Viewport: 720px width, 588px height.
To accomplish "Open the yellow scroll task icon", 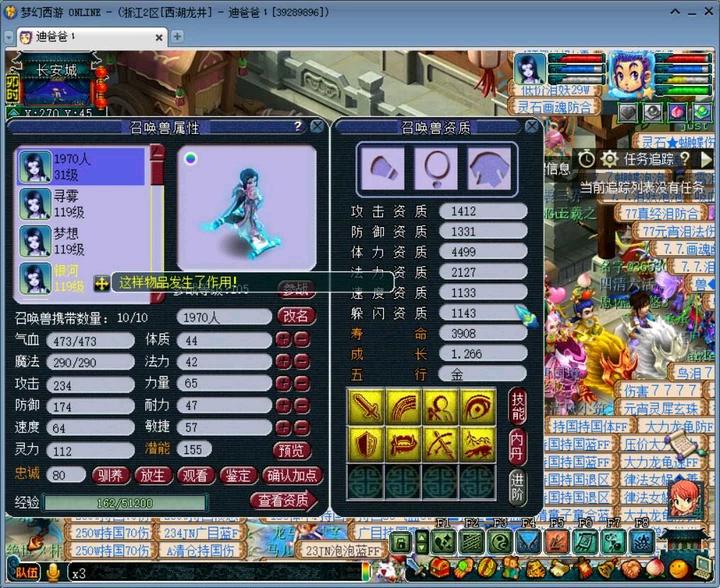I will (559, 568).
